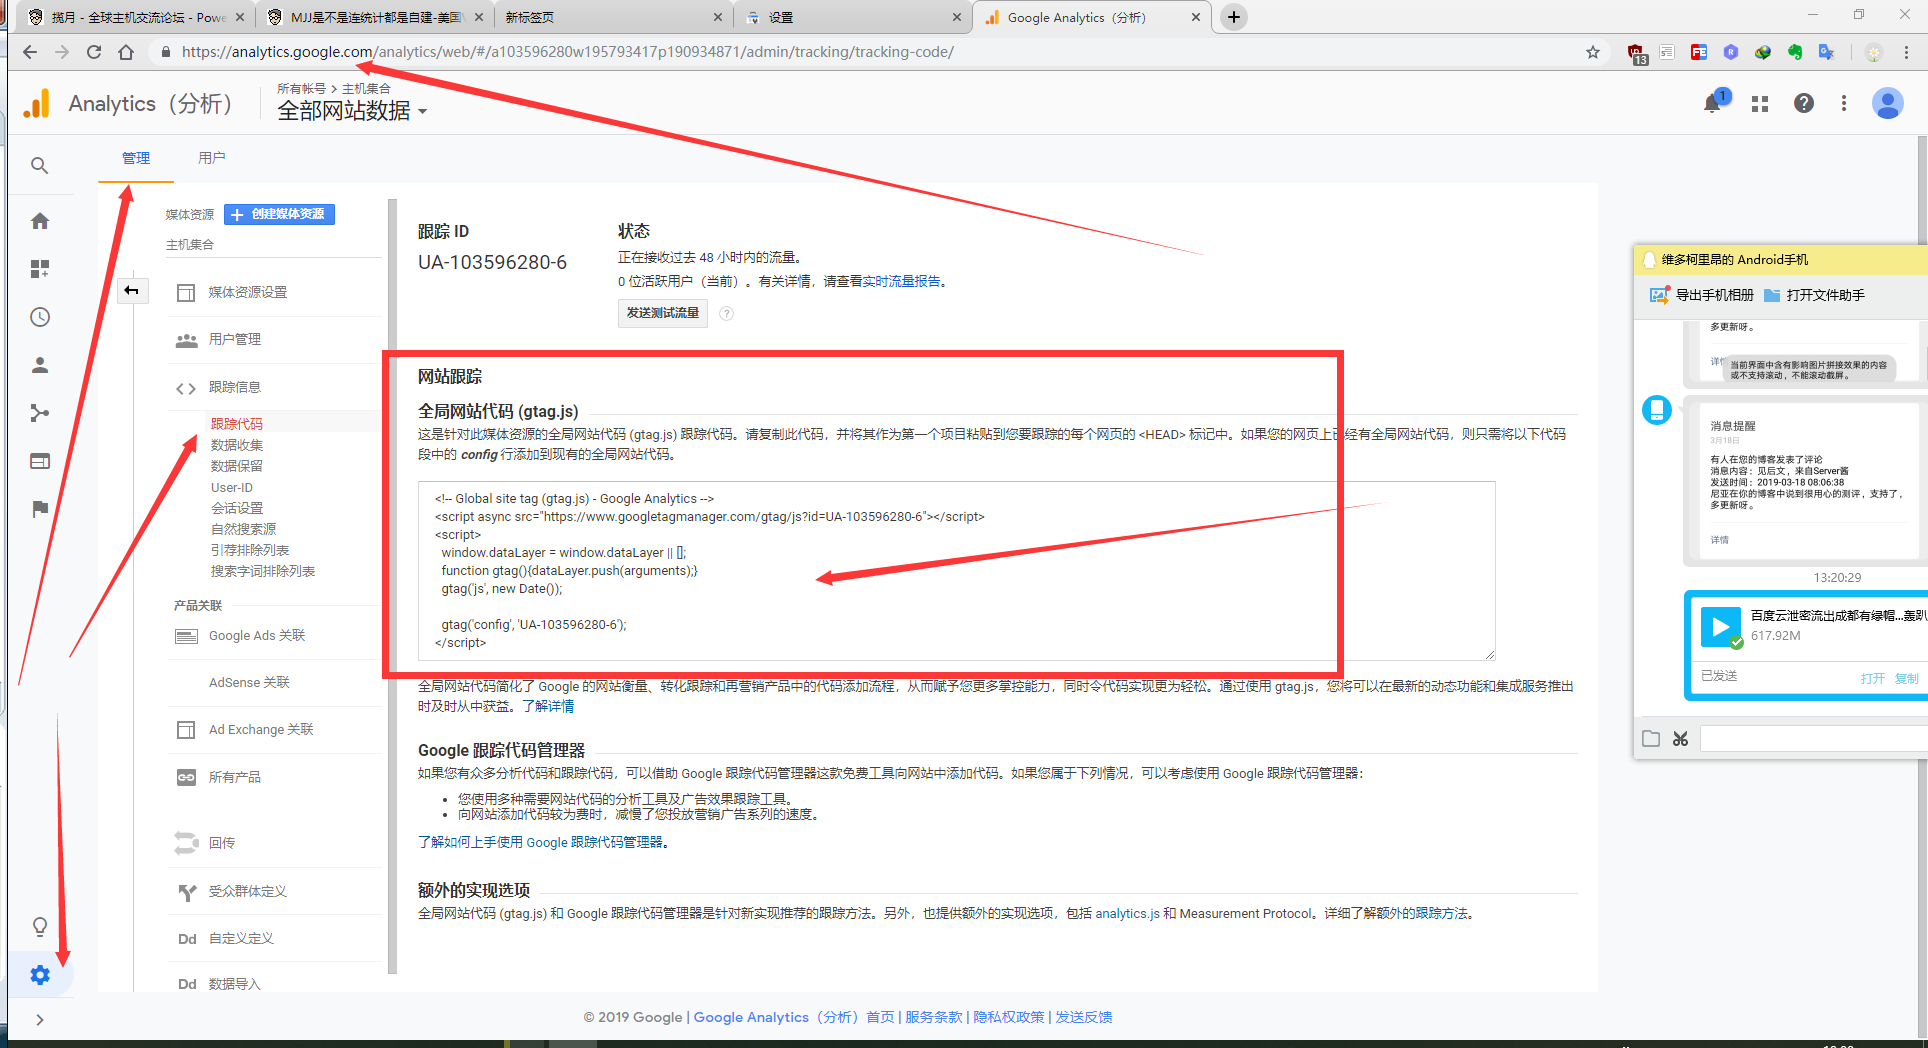
Task: Select 跟踪代码 in the tracking submenu
Action: point(237,424)
